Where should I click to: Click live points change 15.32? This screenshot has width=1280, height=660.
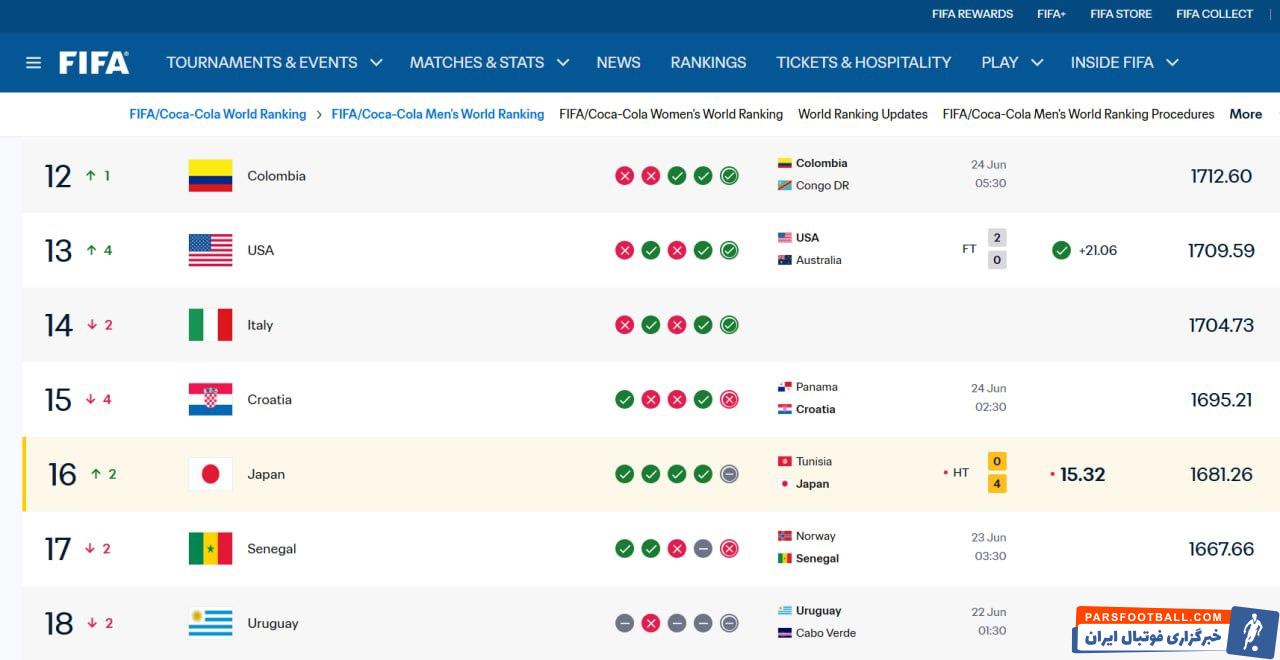click(x=1082, y=474)
